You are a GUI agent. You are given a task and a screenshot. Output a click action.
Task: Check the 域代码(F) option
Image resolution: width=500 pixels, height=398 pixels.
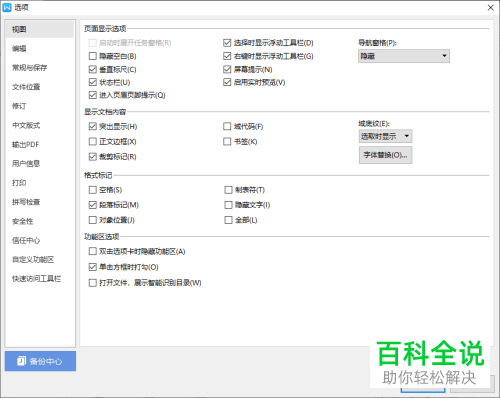point(227,126)
